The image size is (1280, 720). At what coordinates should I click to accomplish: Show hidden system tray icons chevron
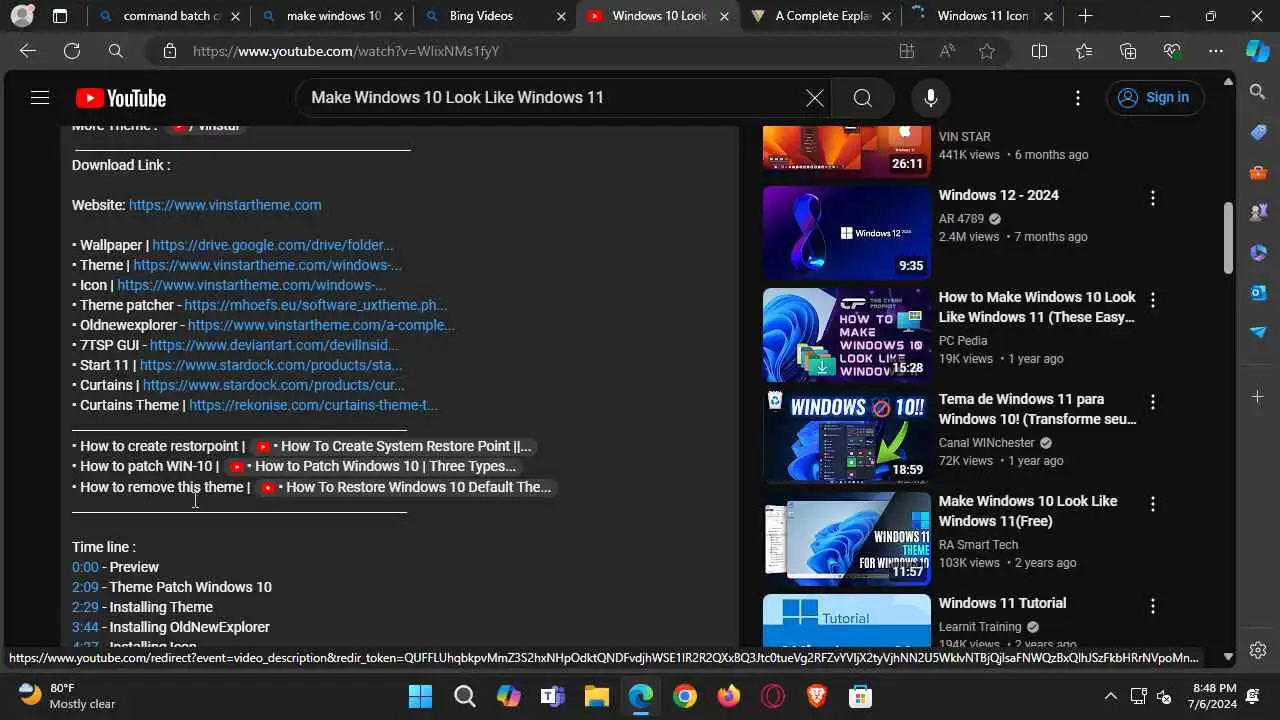click(x=1110, y=696)
